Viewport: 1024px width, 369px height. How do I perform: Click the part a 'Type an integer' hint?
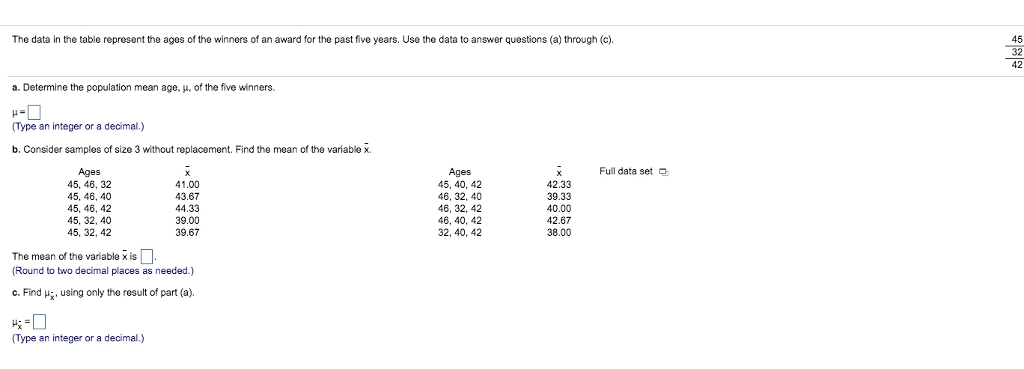(78, 127)
